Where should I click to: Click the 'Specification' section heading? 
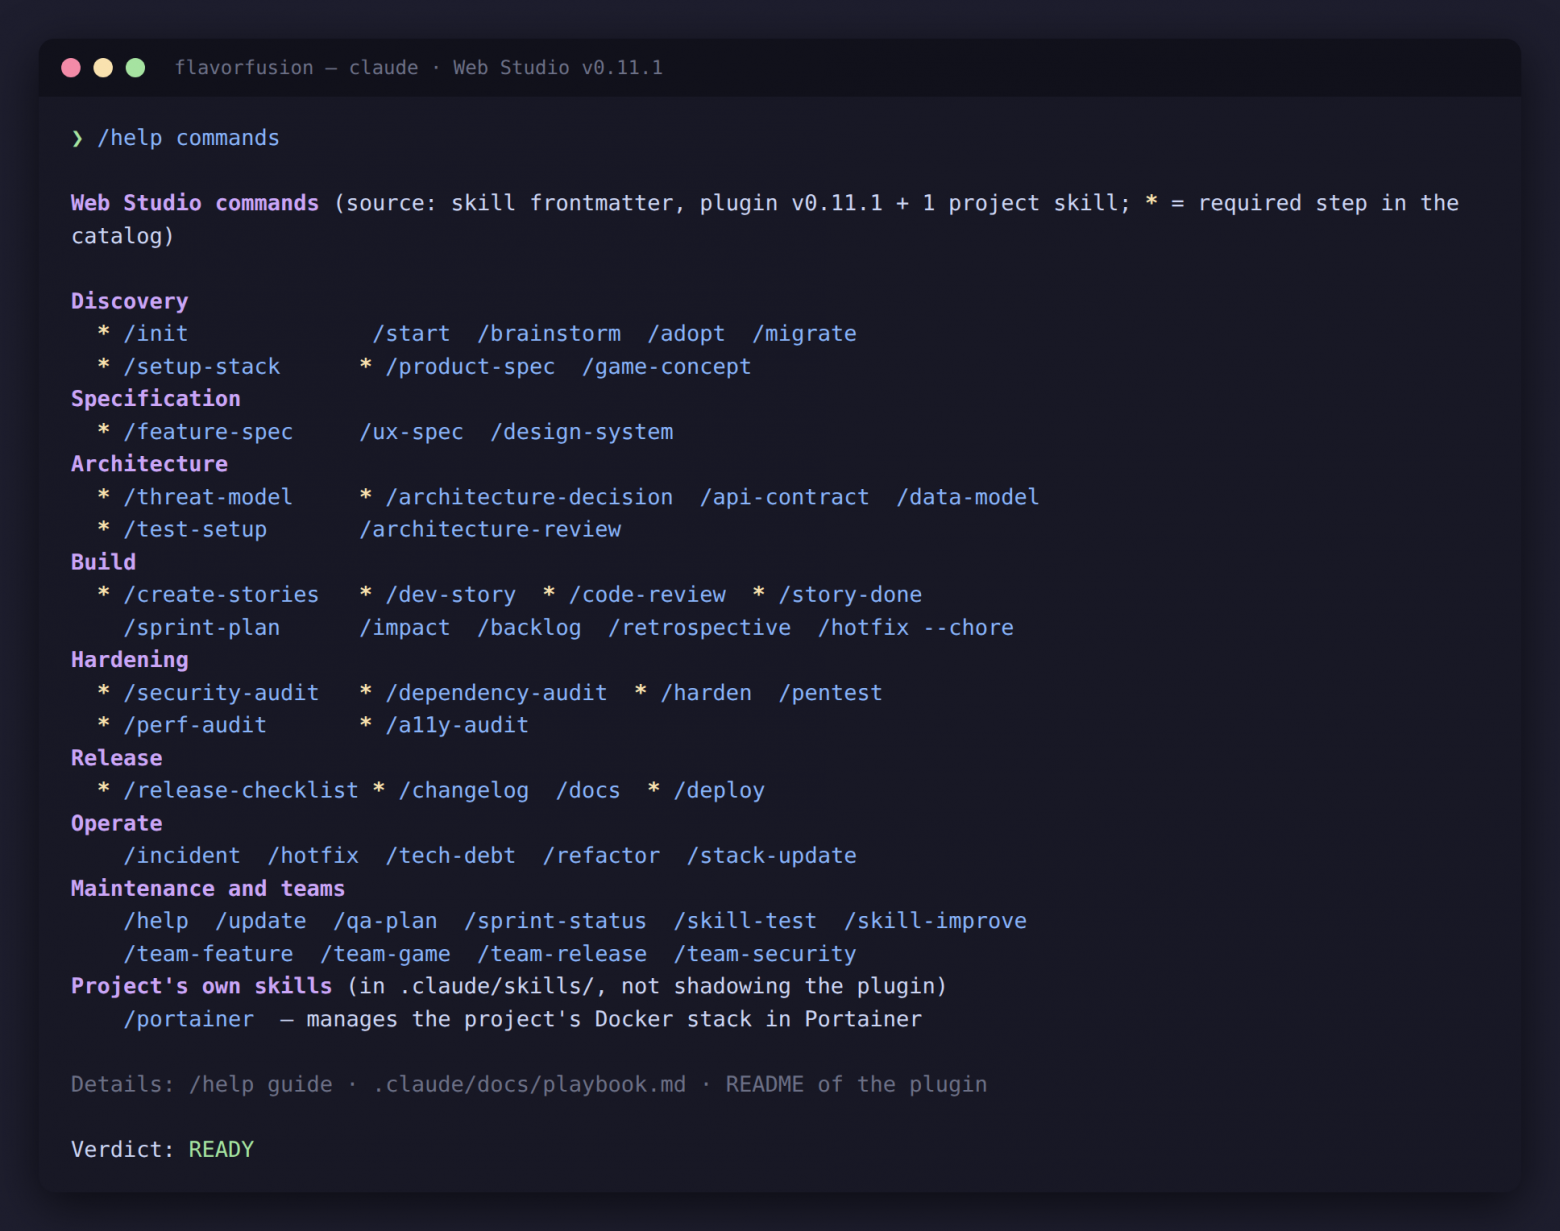(156, 399)
